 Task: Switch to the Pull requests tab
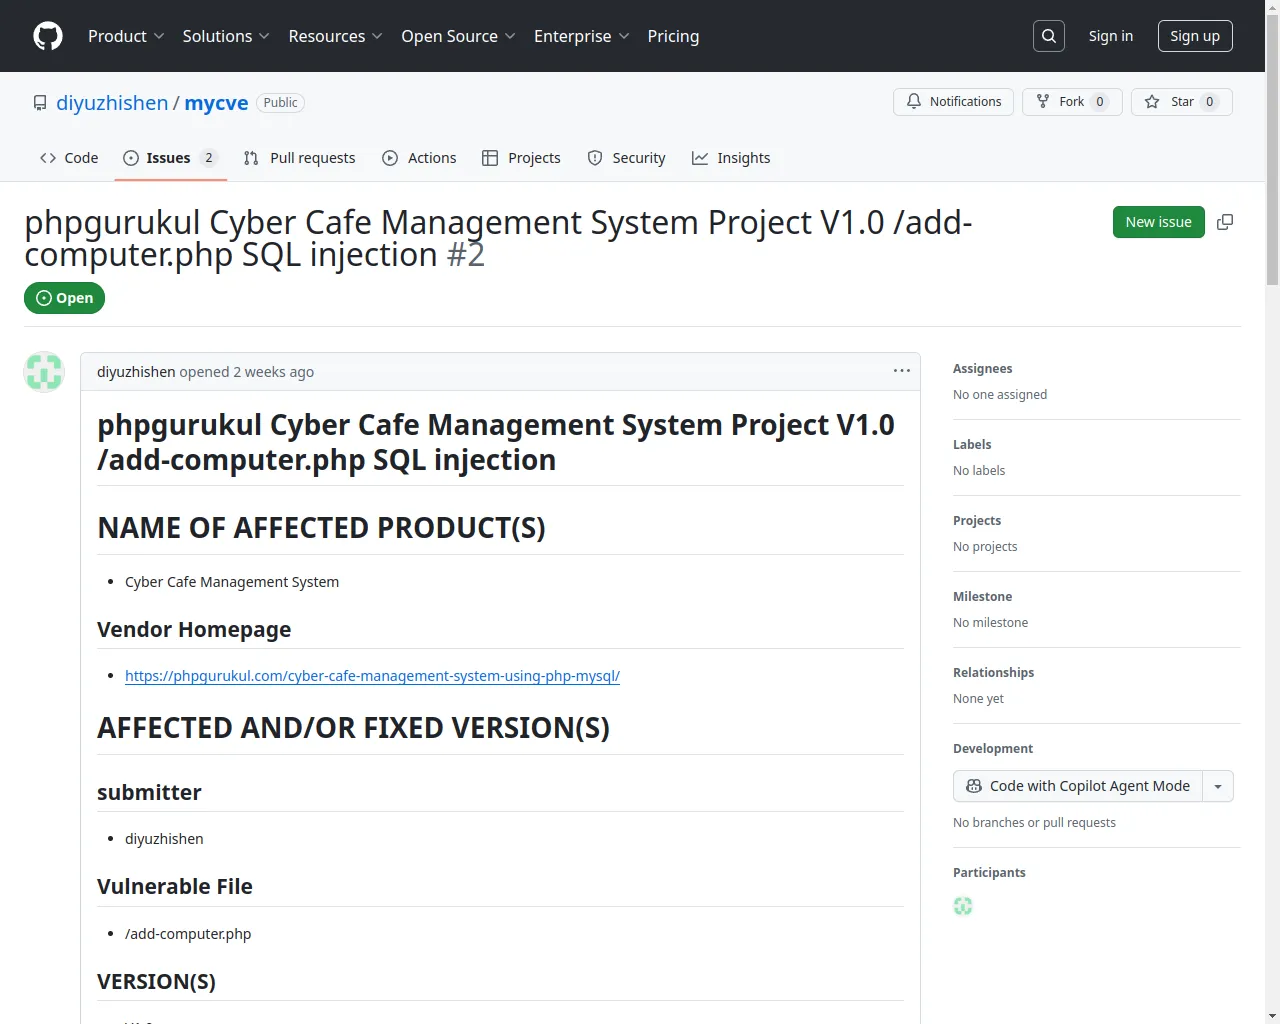[x=299, y=158]
